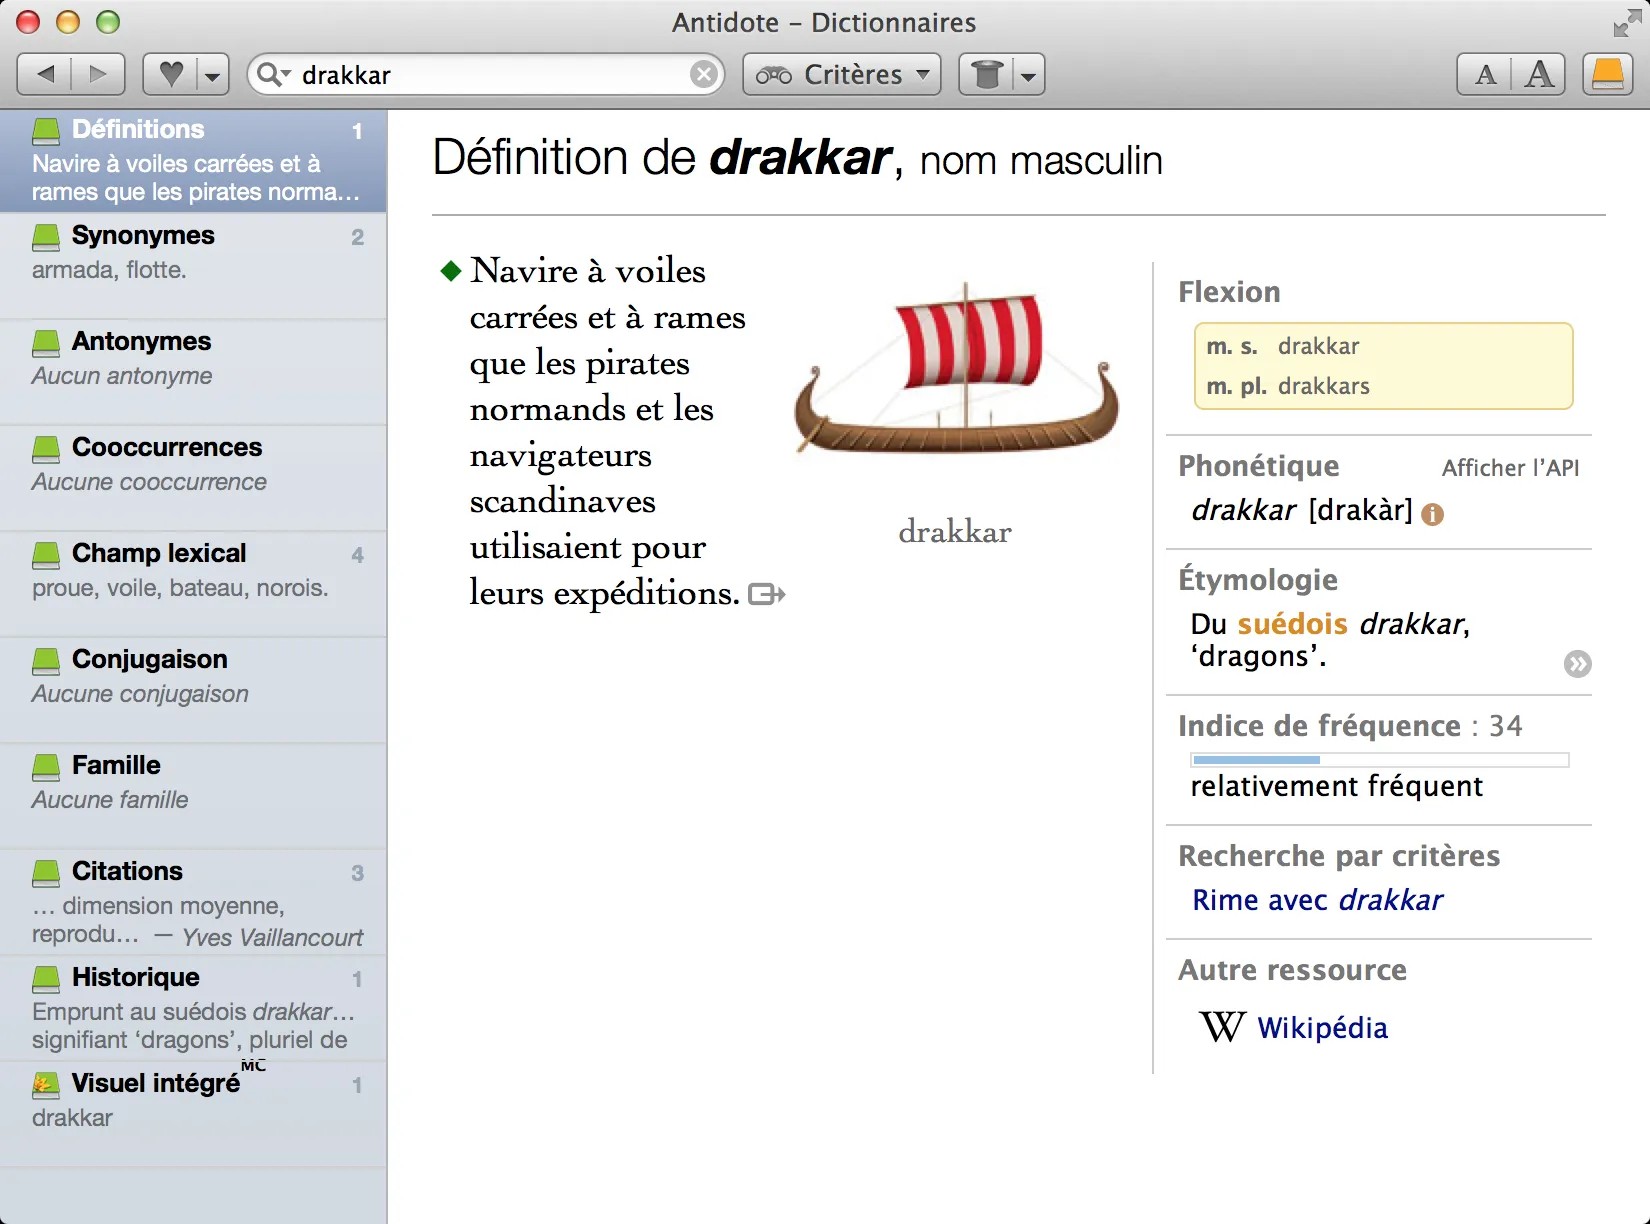Click the Visuel intégré picture icon

(46, 1085)
